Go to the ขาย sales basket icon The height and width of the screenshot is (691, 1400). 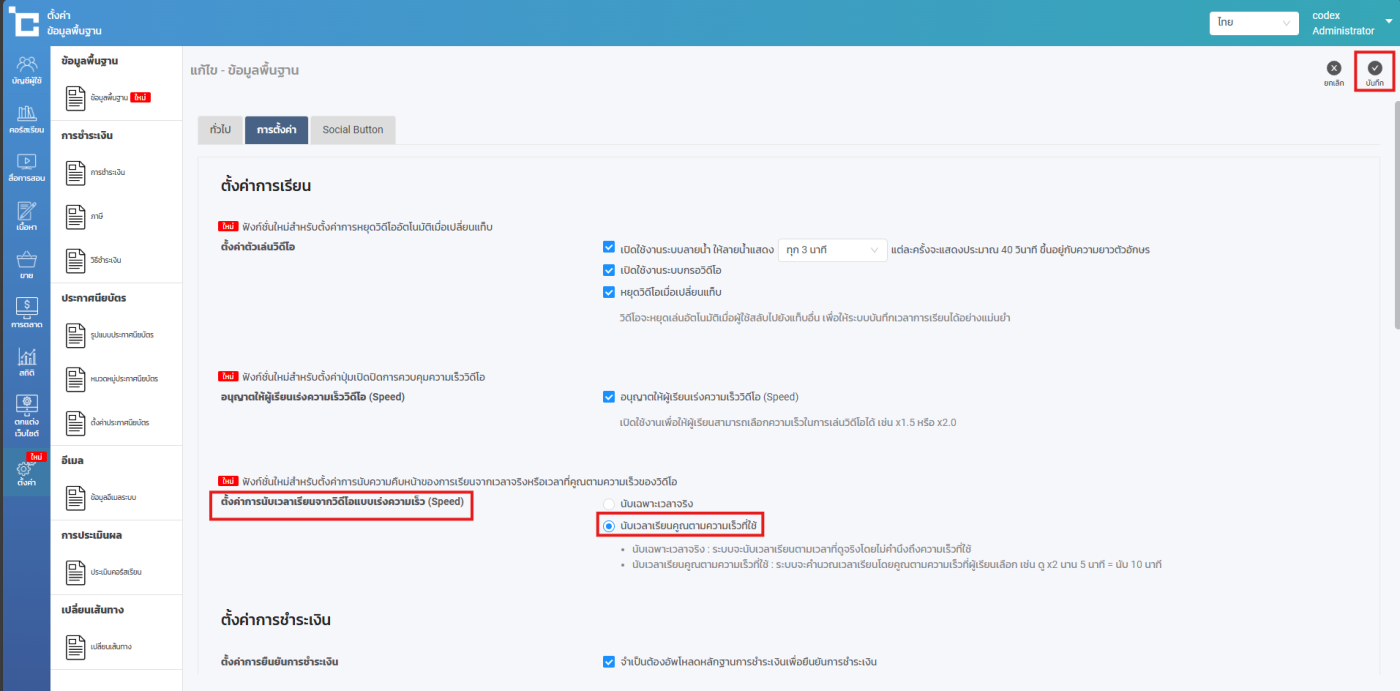[x=26, y=264]
